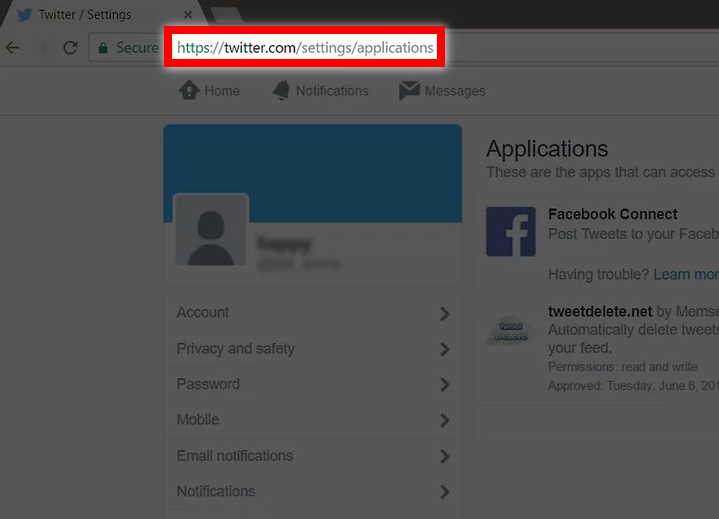Click the green Secure padlock icon
The height and width of the screenshot is (519, 719).
103,48
